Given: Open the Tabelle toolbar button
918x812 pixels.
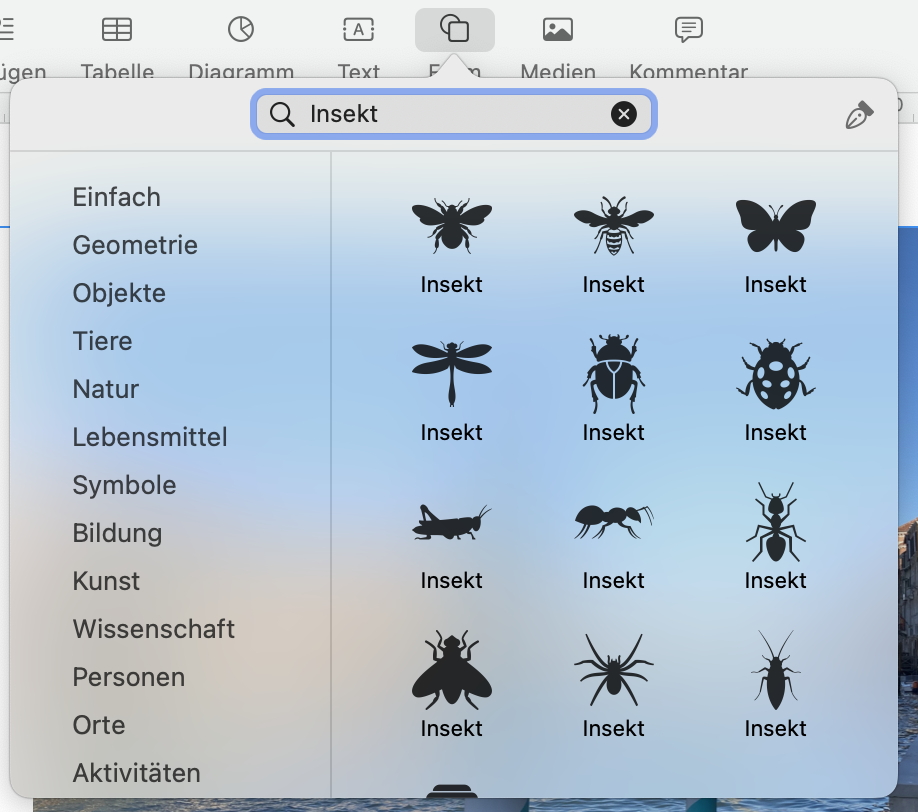Looking at the screenshot, I should tap(117, 29).
